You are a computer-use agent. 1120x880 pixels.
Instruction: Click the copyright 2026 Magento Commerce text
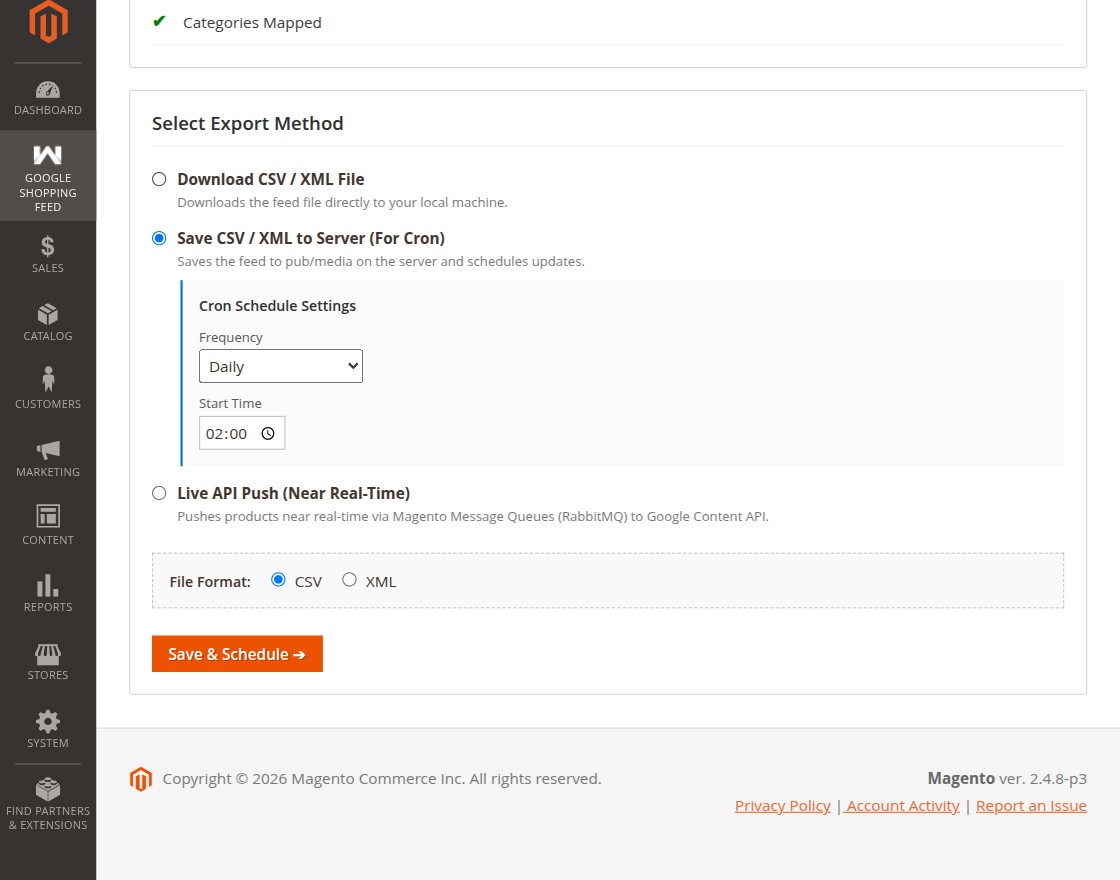382,779
